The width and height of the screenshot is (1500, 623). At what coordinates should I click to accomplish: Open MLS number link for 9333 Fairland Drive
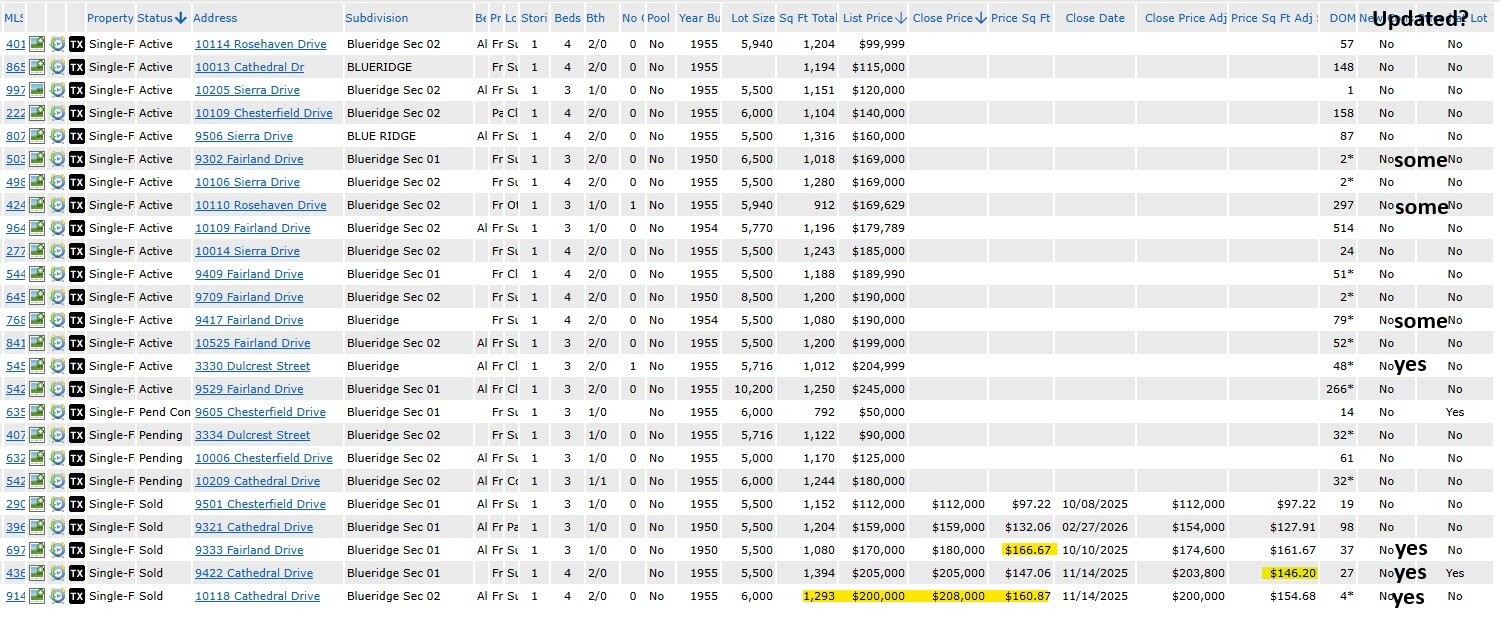15,550
